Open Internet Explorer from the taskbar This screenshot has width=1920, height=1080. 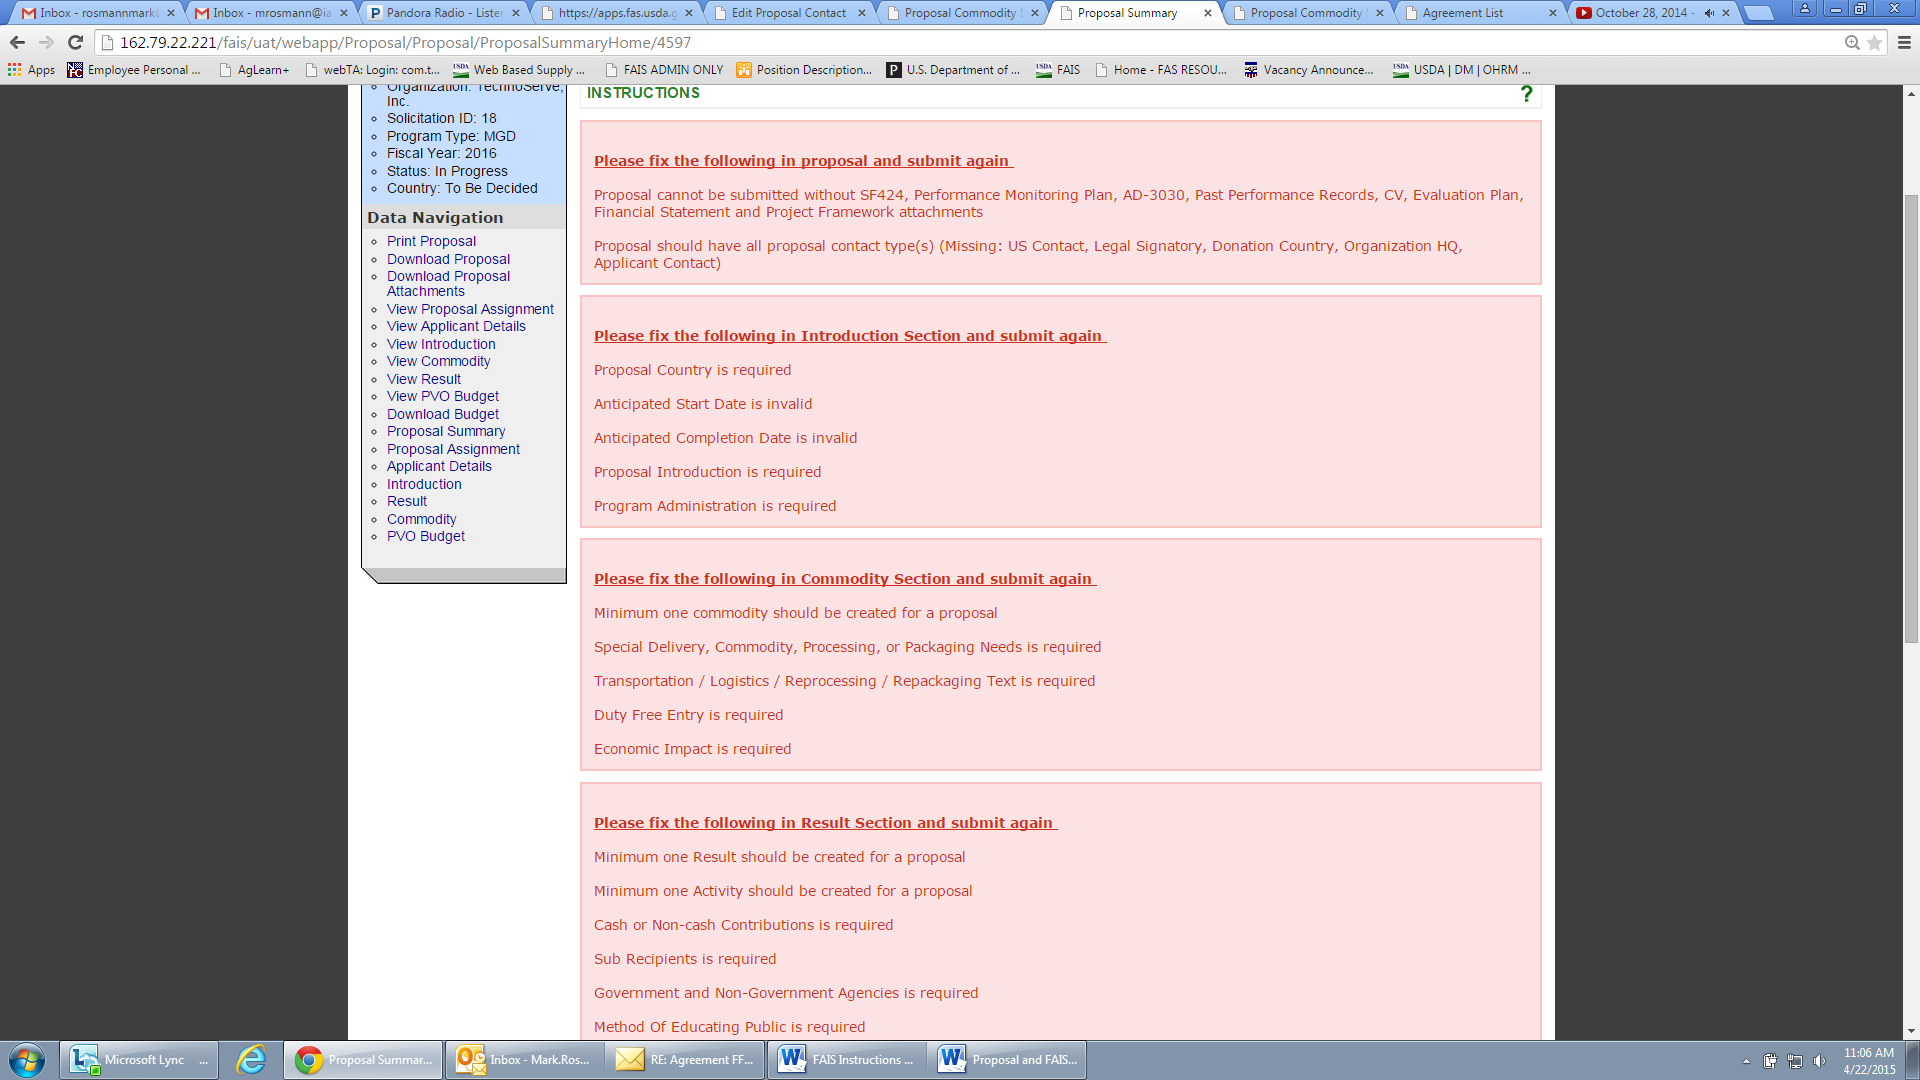[250, 1060]
